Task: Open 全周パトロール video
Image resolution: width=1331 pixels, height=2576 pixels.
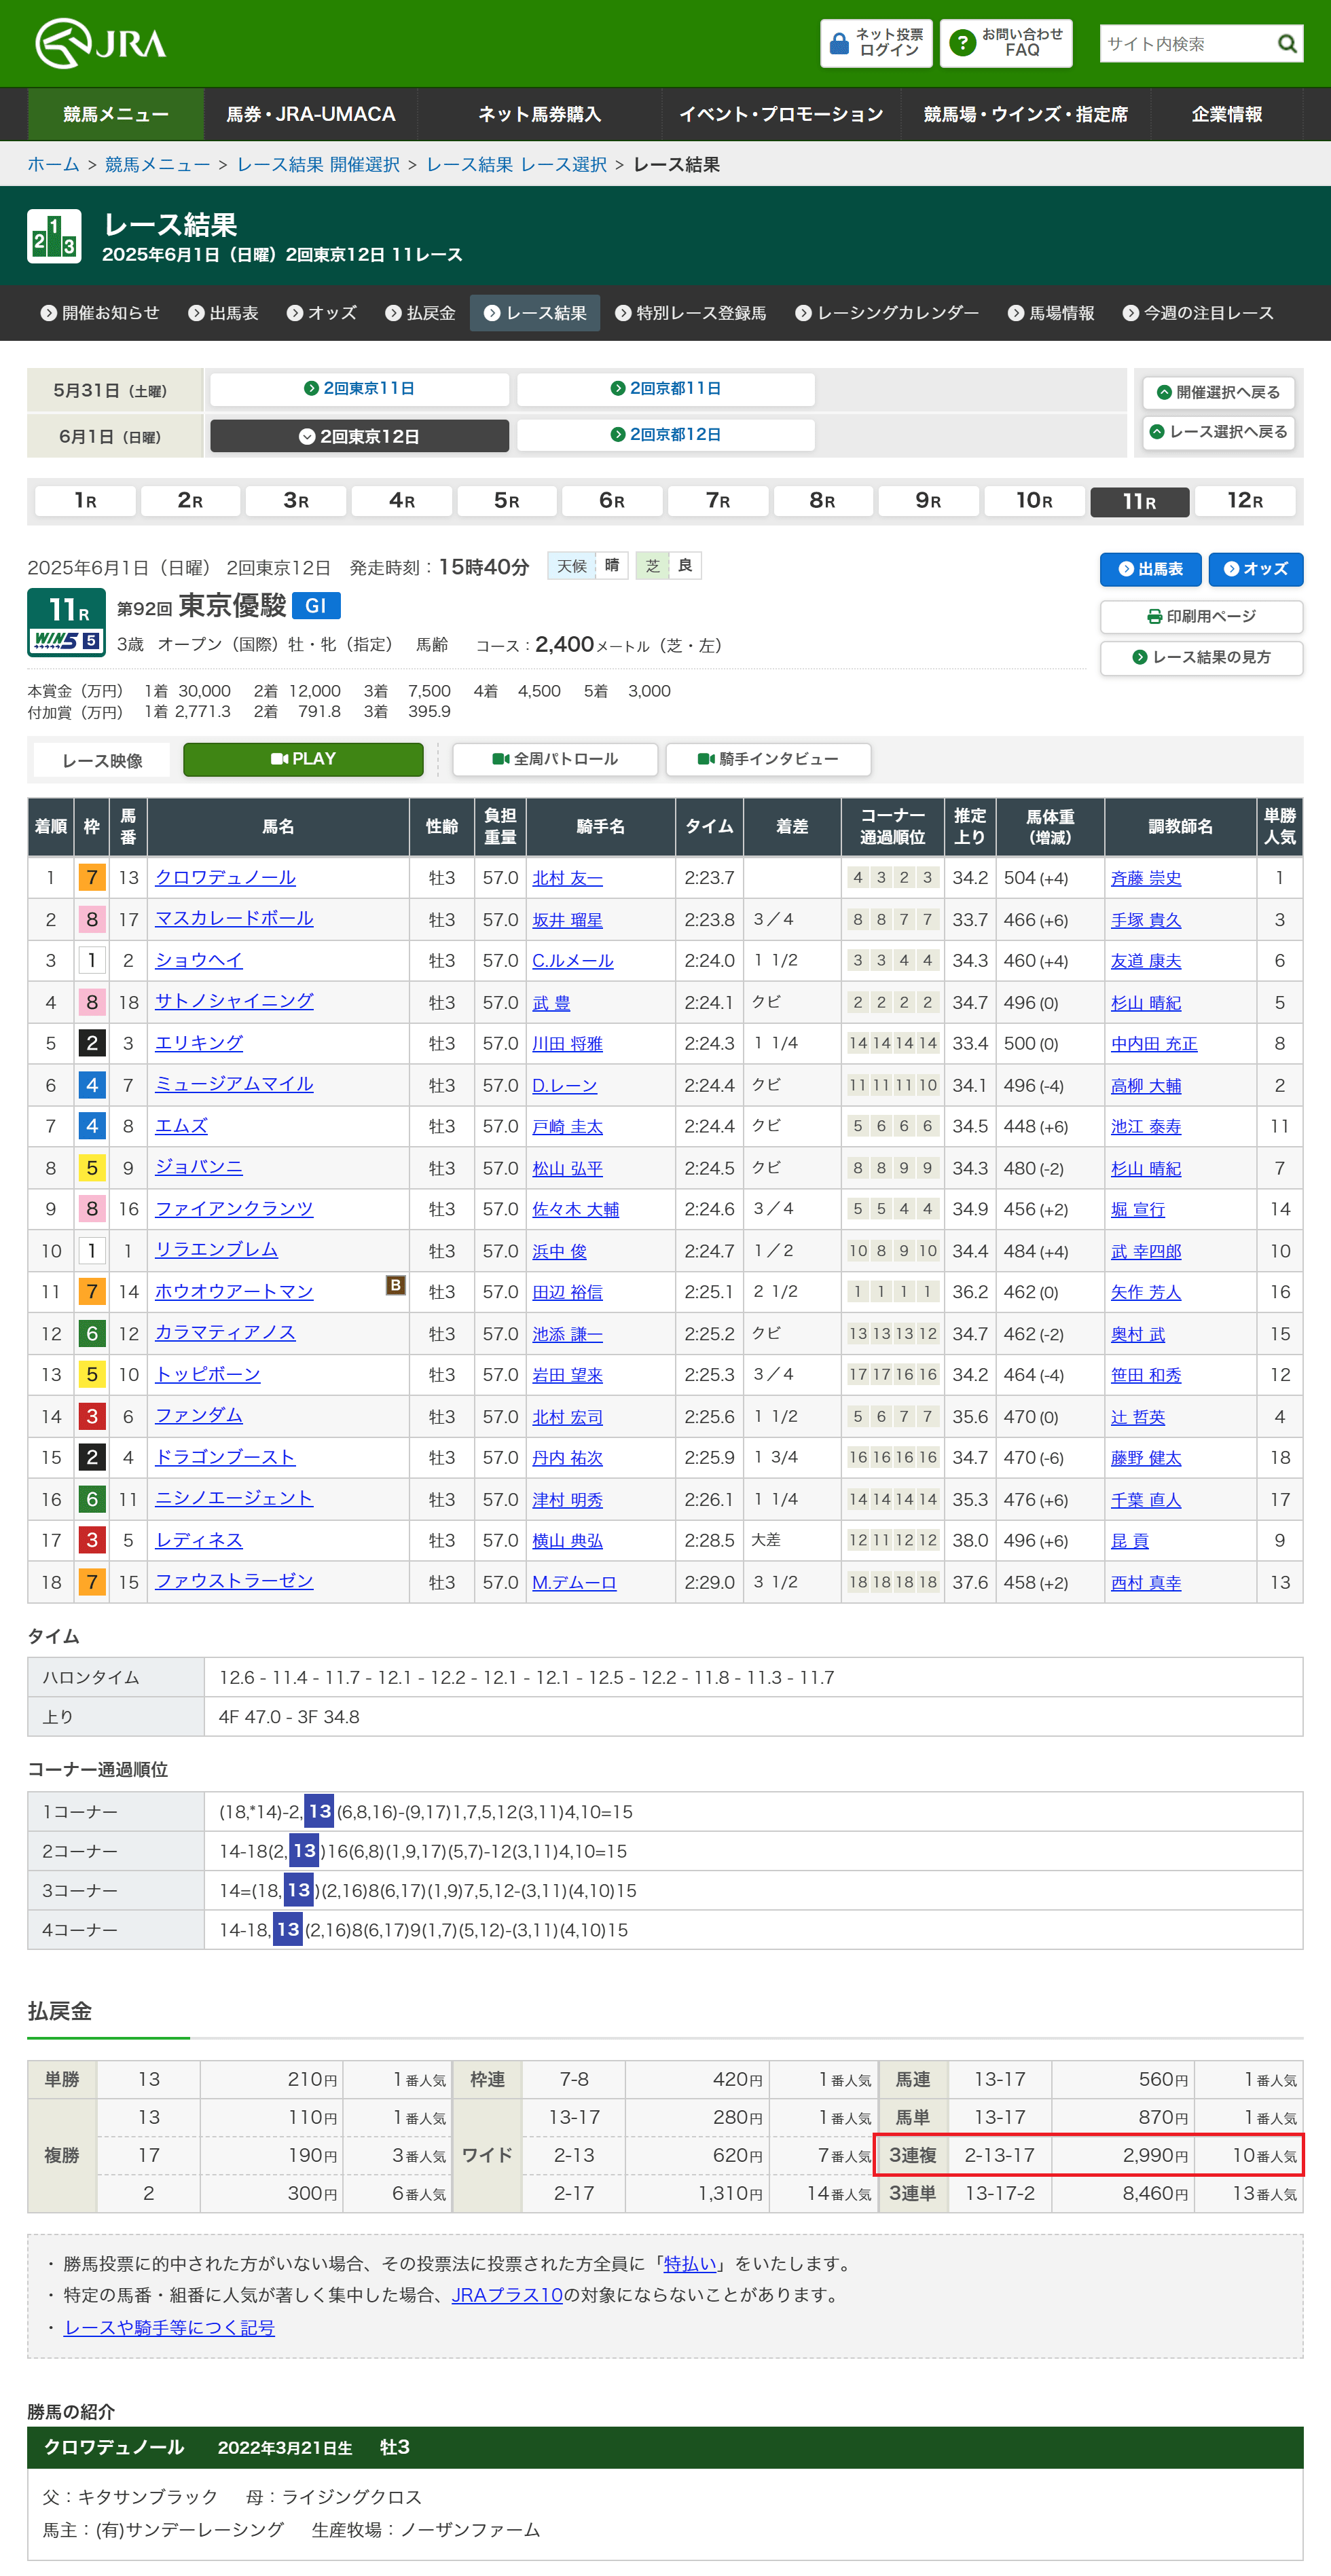Action: coord(555,759)
